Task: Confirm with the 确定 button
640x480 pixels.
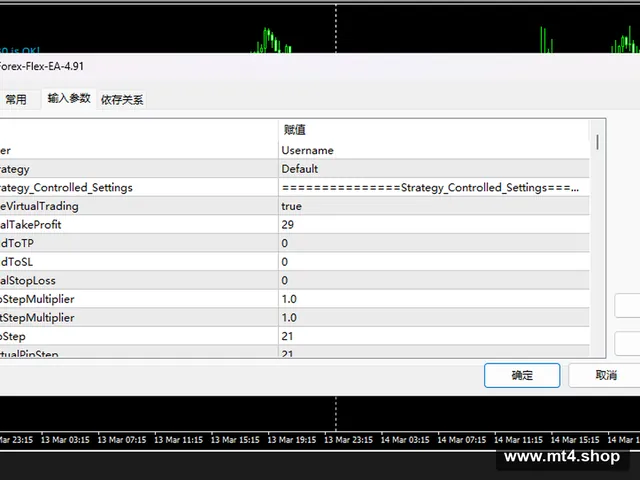Action: (x=522, y=375)
